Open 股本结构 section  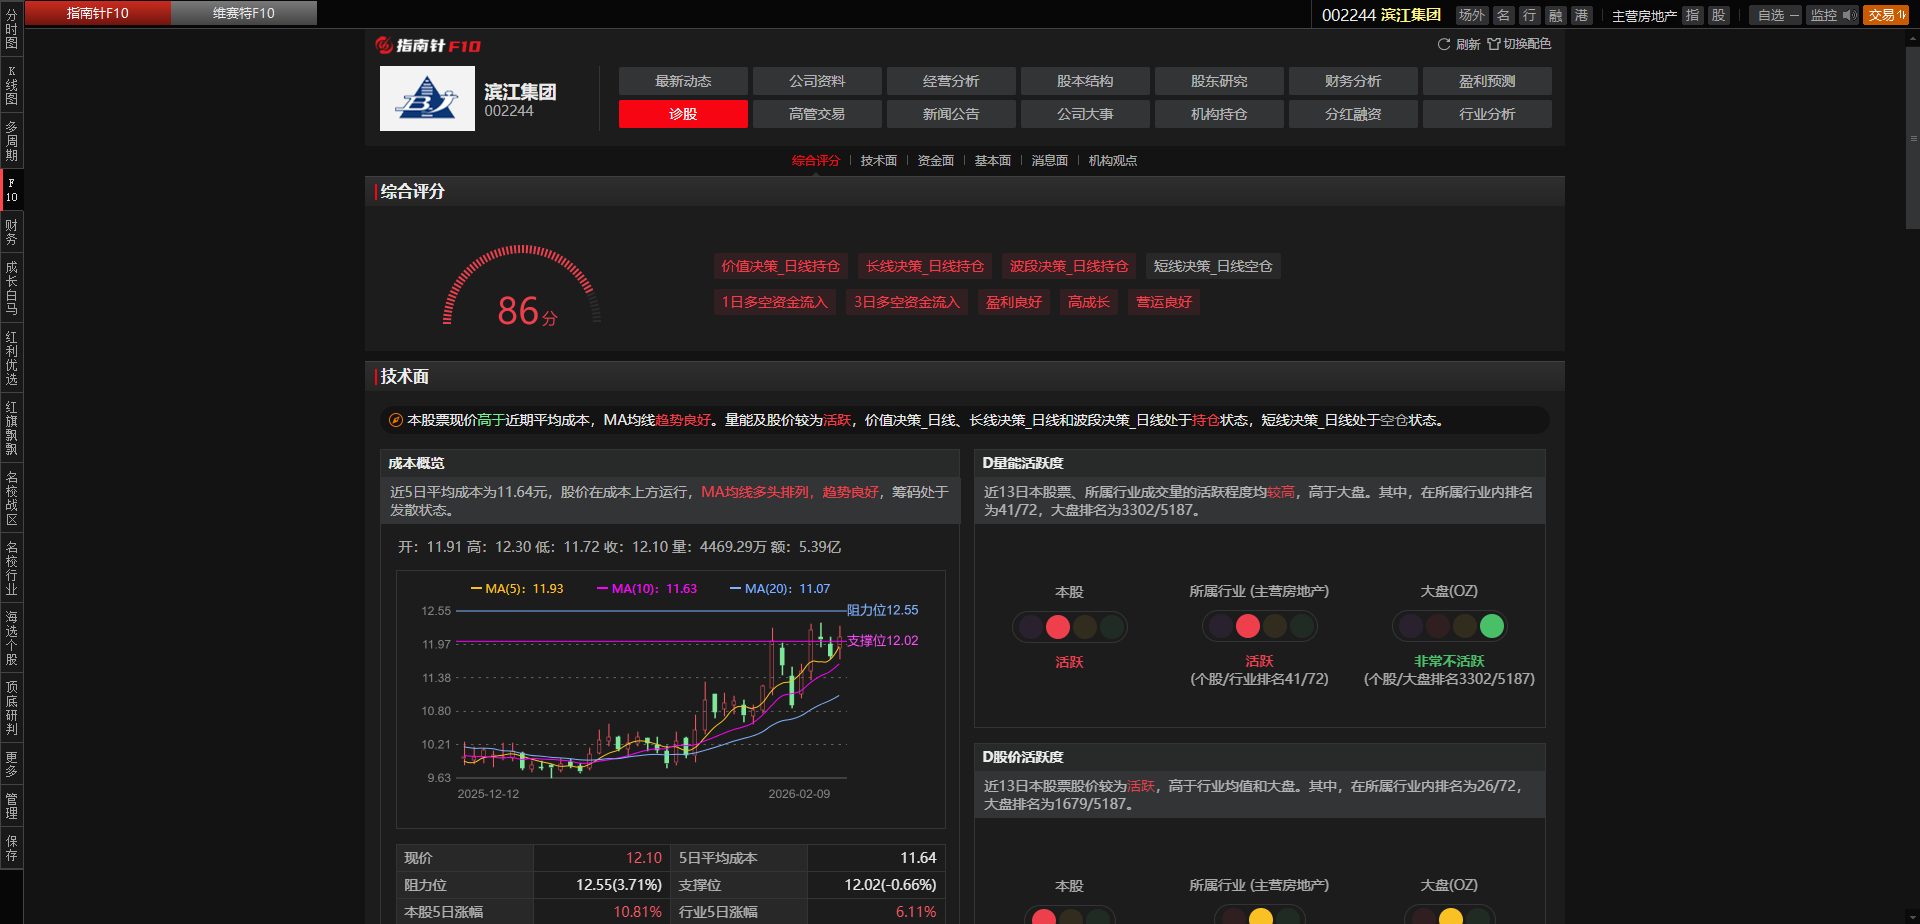1085,81
